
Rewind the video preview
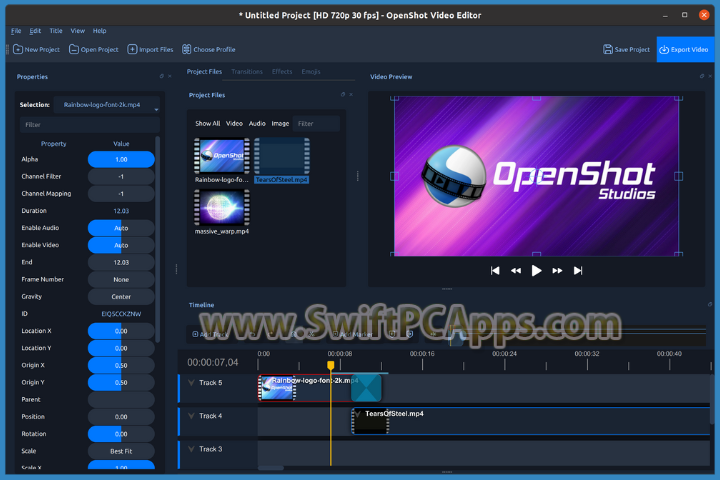tap(516, 271)
